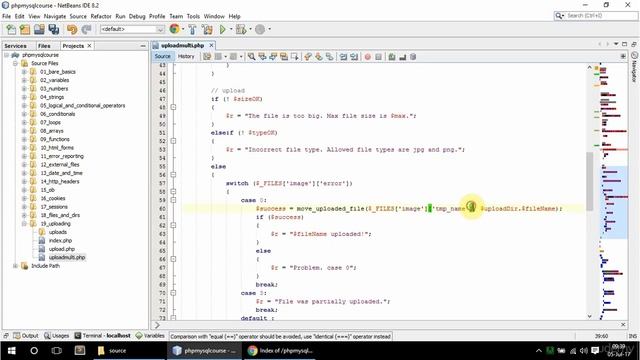Select upload.php in project tree
Viewport: 640px width, 360px height.
click(x=62, y=249)
